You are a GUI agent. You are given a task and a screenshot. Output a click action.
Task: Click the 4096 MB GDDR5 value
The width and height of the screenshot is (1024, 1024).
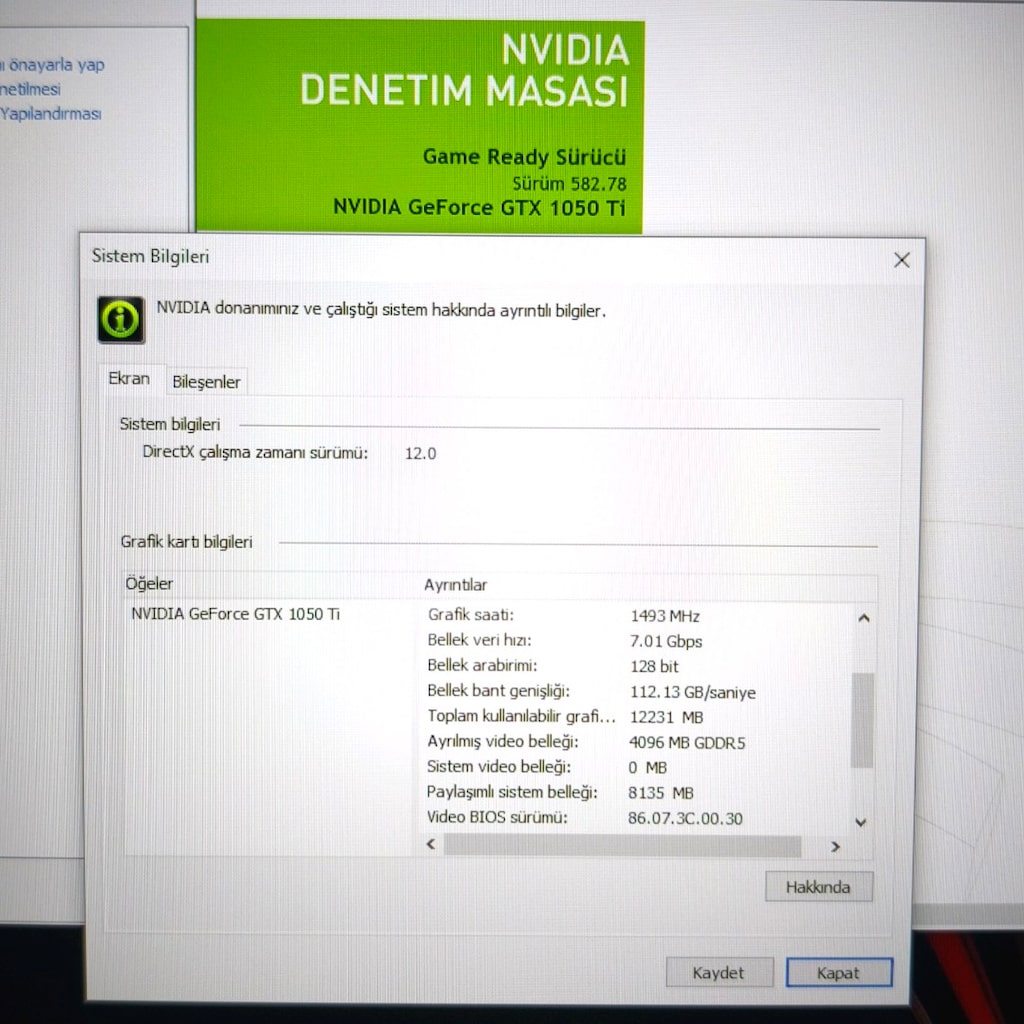[687, 743]
